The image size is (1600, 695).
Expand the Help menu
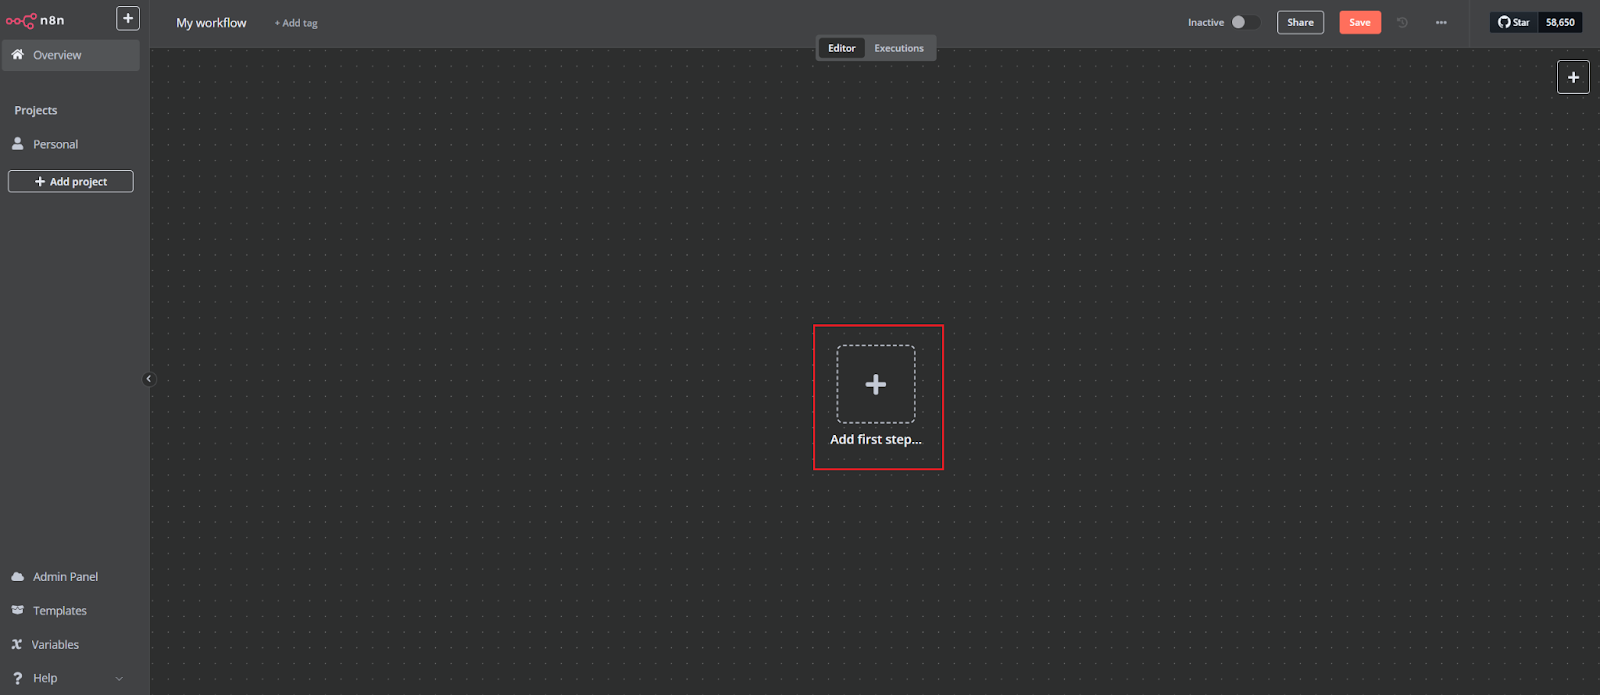pos(45,678)
